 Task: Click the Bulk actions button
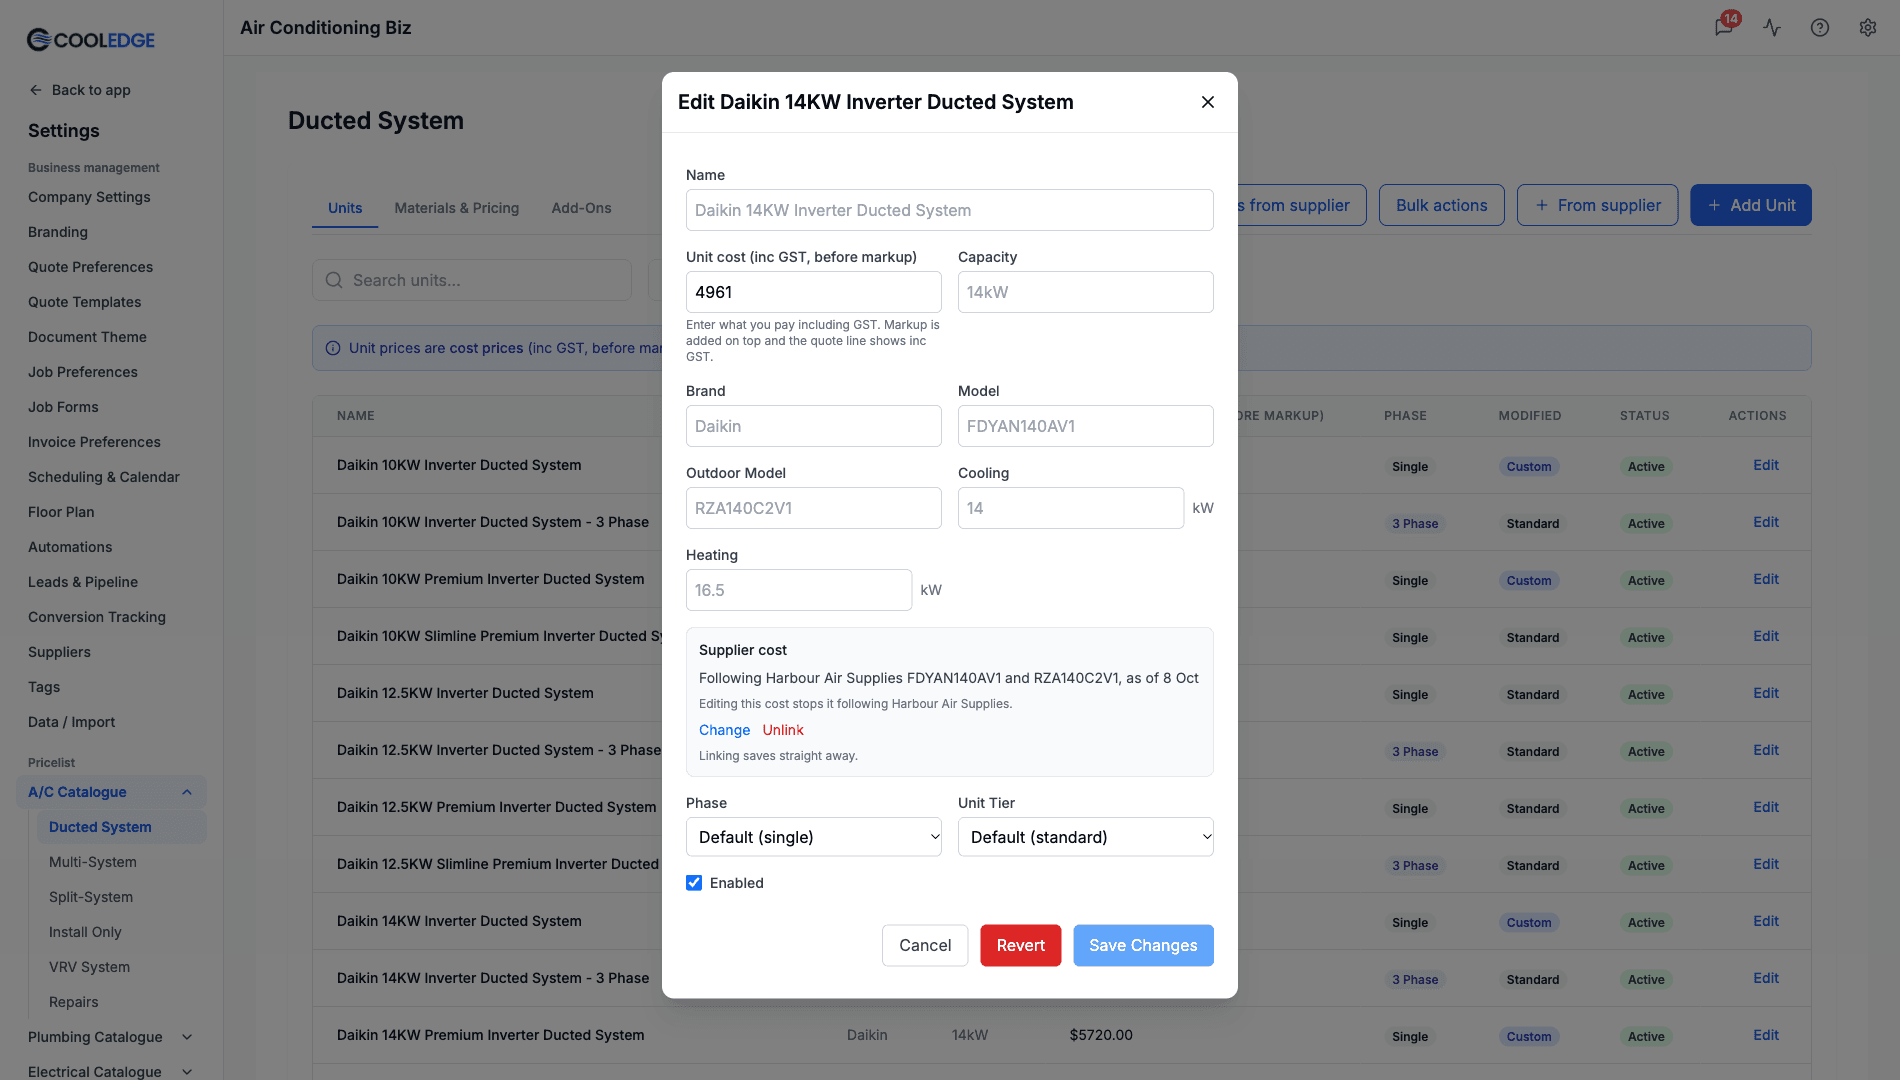[1442, 205]
